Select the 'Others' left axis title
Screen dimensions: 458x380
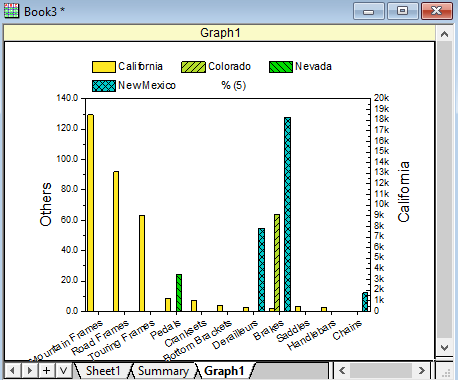point(46,204)
